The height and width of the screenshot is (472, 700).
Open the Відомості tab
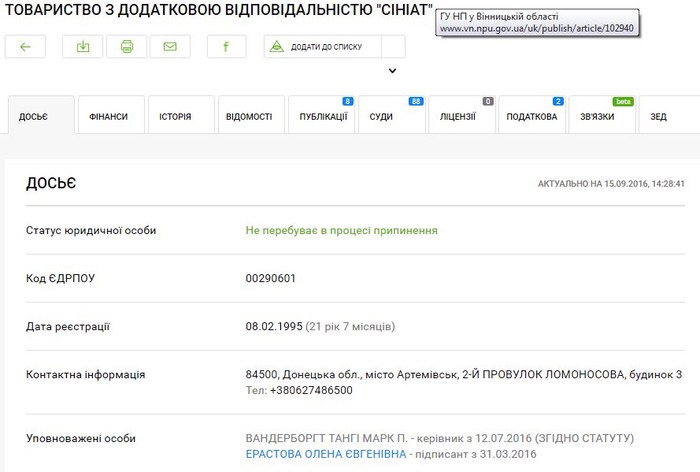click(x=251, y=115)
